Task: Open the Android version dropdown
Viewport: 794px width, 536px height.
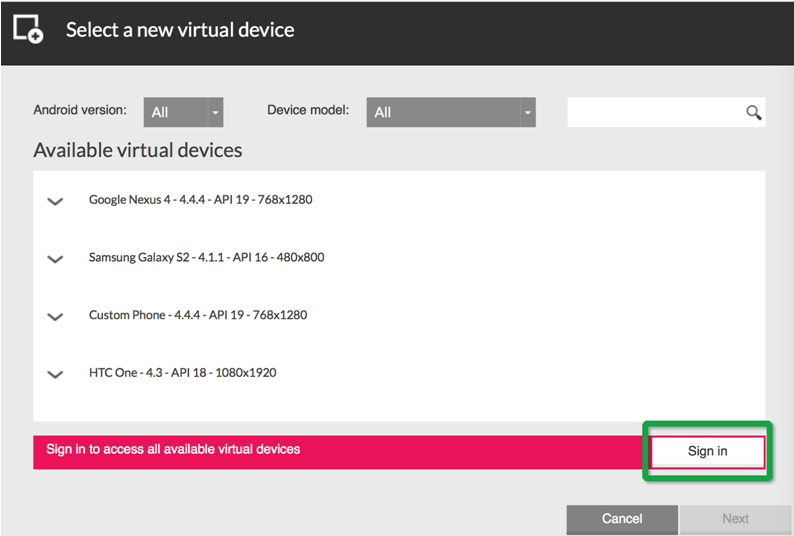Action: [183, 112]
